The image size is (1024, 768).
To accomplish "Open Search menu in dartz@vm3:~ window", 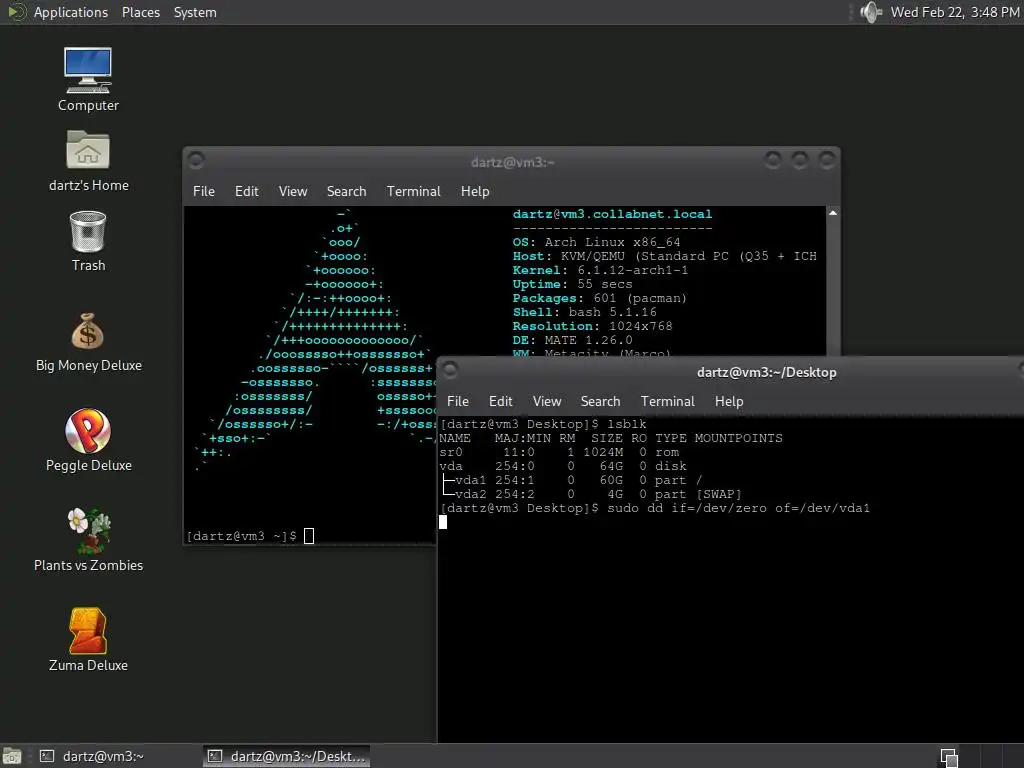I will pyautogui.click(x=346, y=191).
